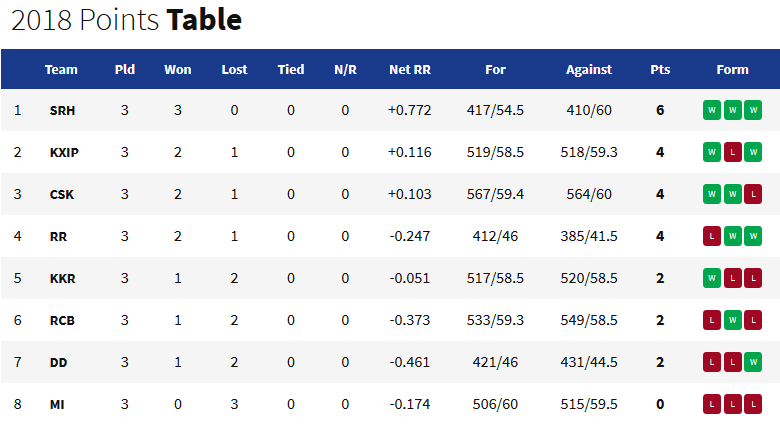Open the CSK team name

click(x=62, y=195)
